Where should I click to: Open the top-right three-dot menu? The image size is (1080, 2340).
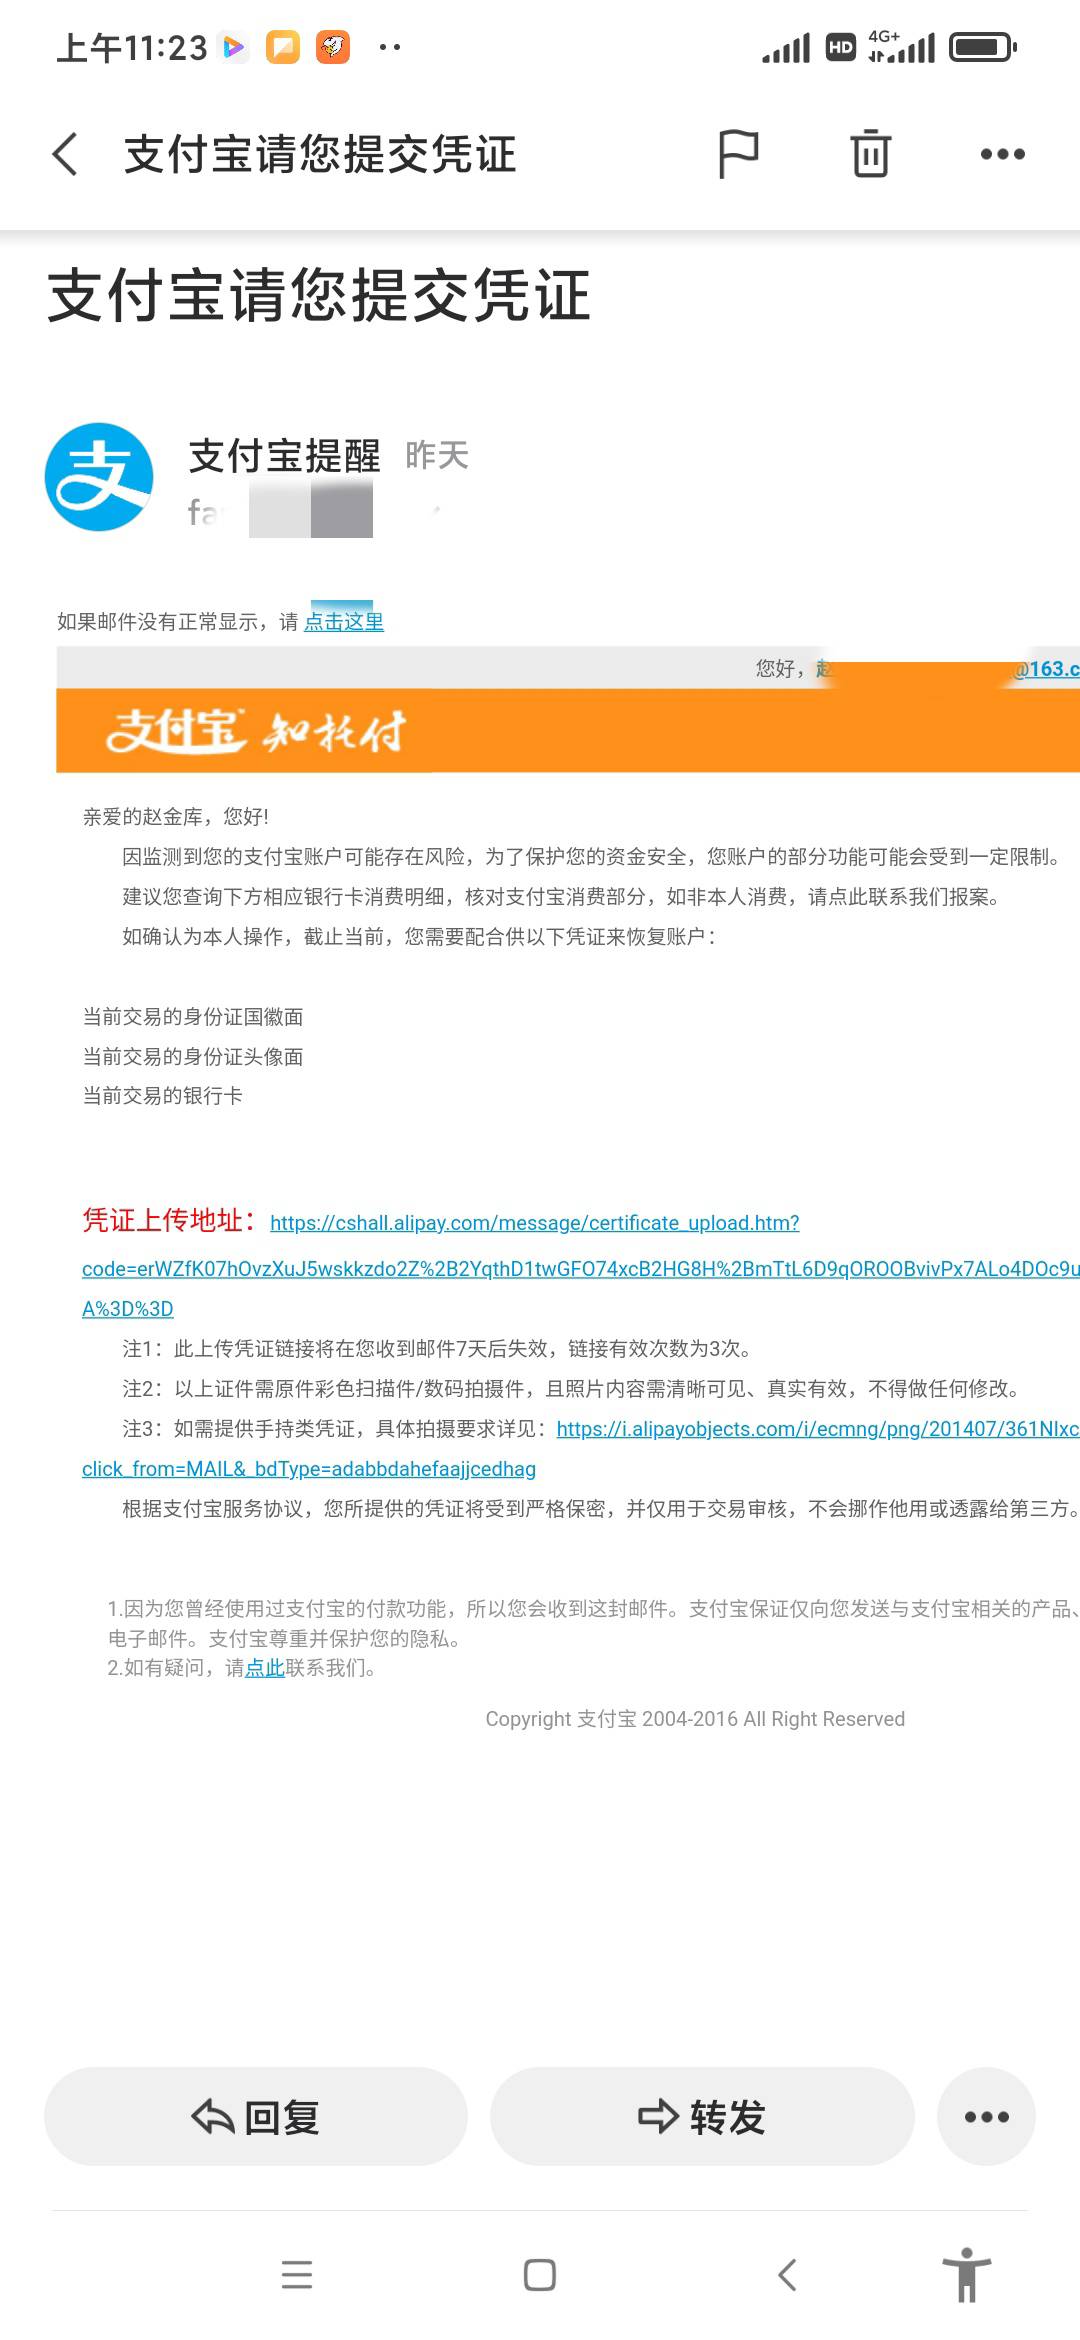pos(1003,154)
